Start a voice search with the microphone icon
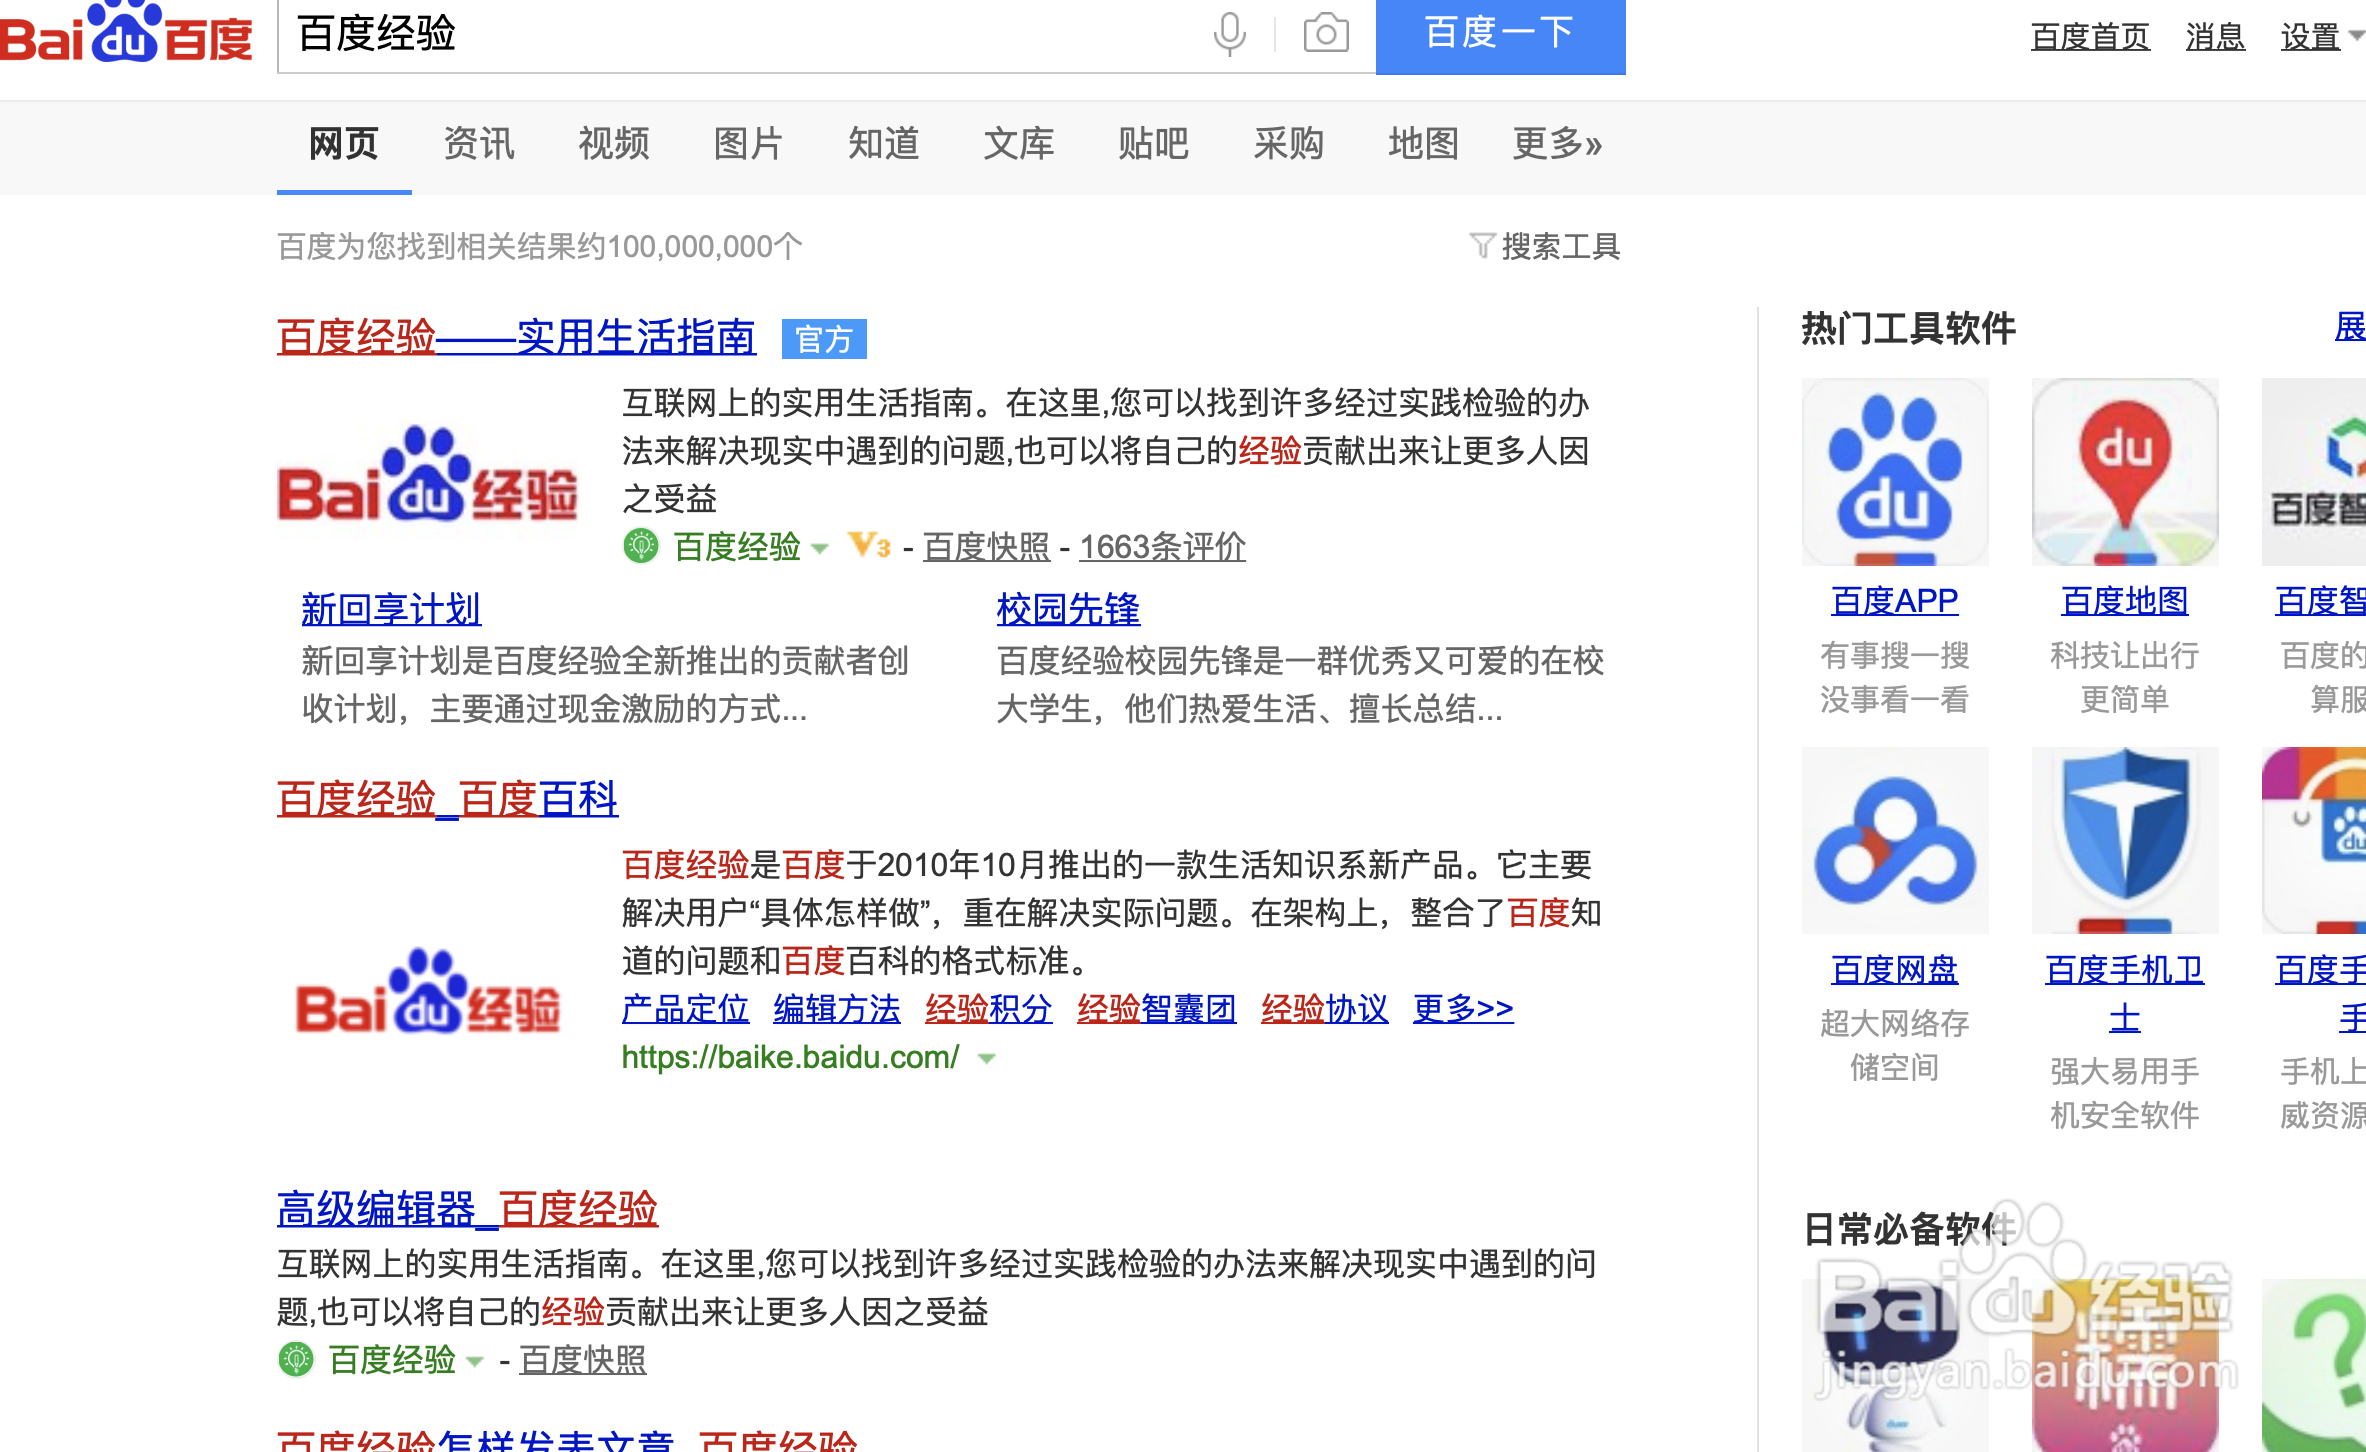The width and height of the screenshot is (2366, 1452). pos(1230,35)
